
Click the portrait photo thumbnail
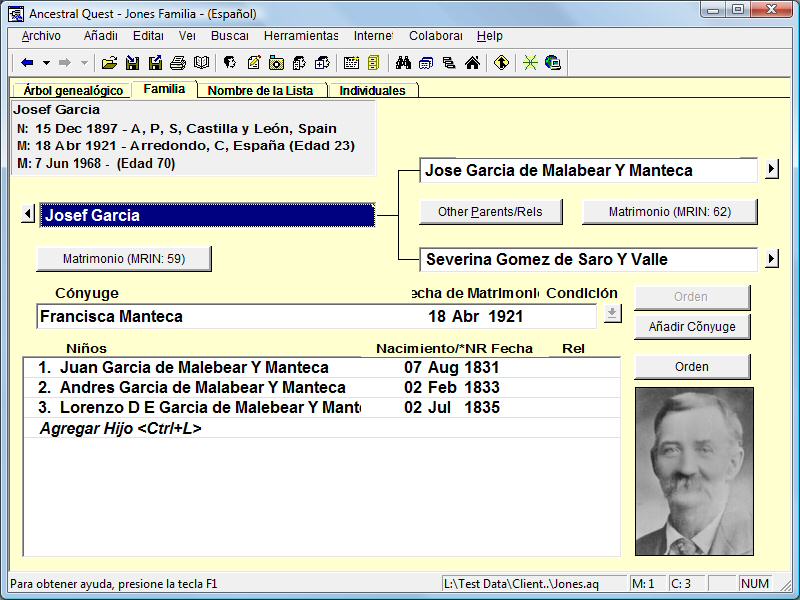(694, 471)
